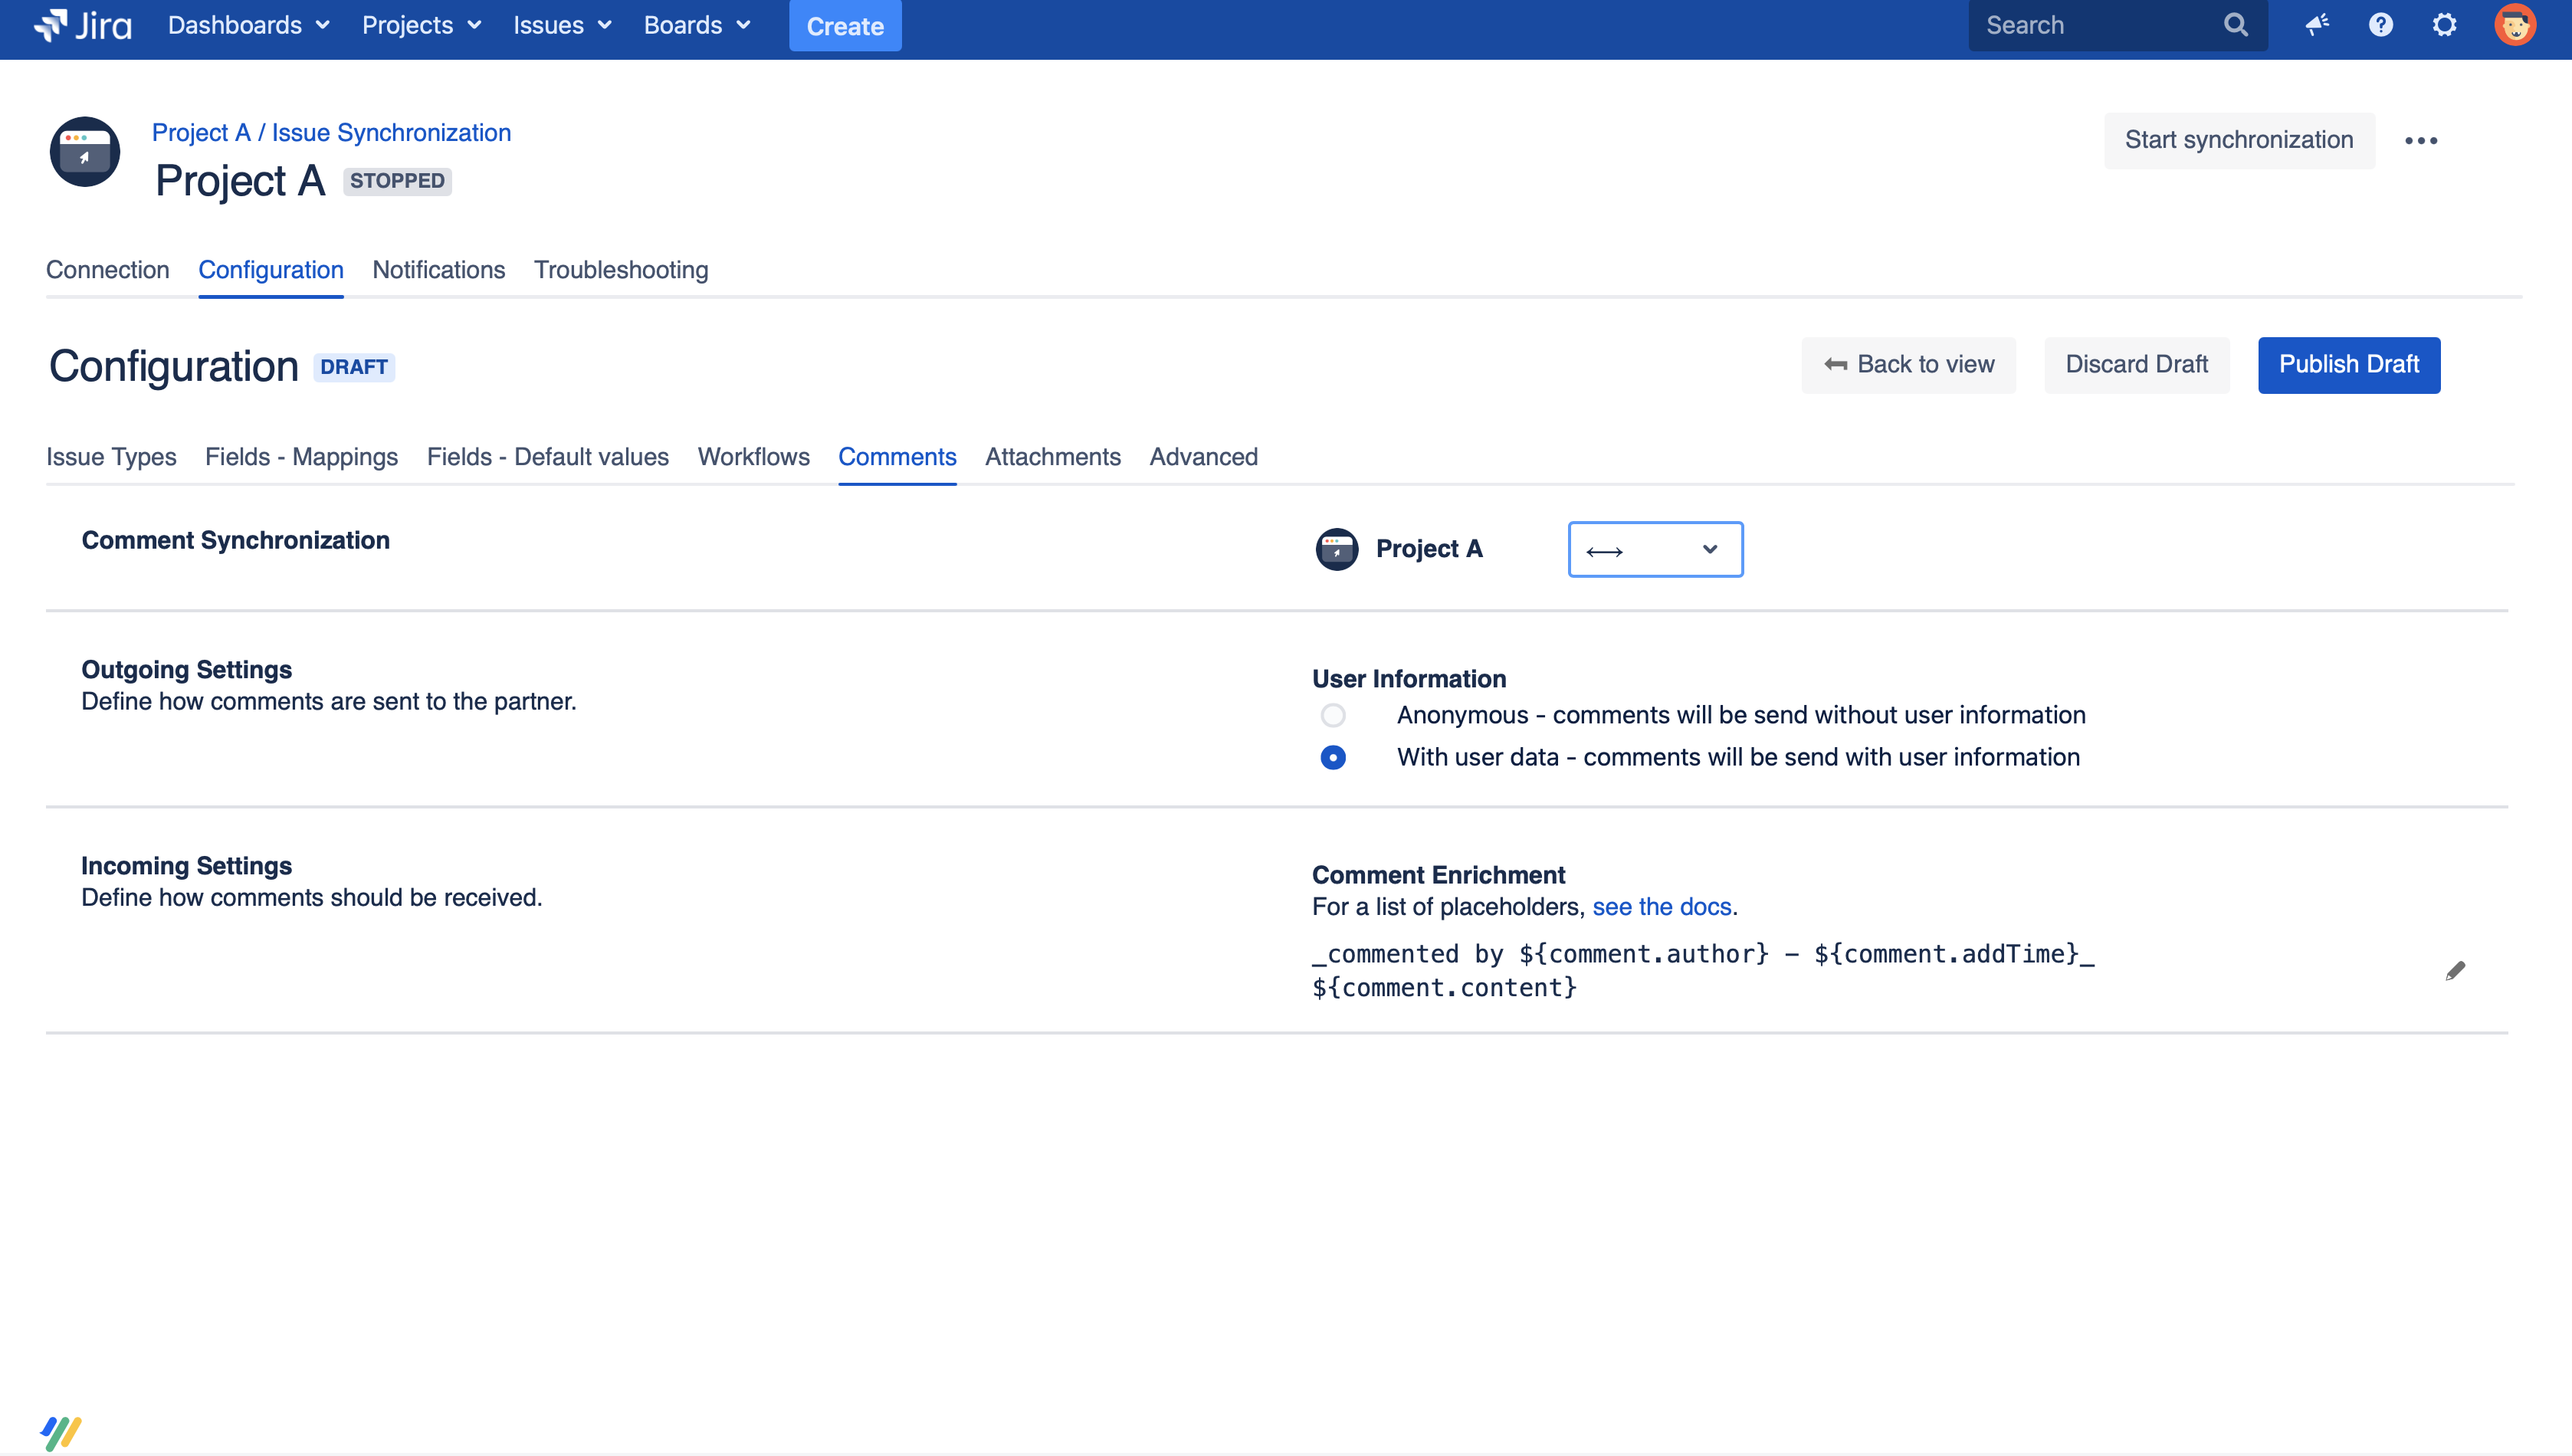Viewport: 2572px width, 1456px height.
Task: Click inside the Search field
Action: pyautogui.click(x=2090, y=25)
